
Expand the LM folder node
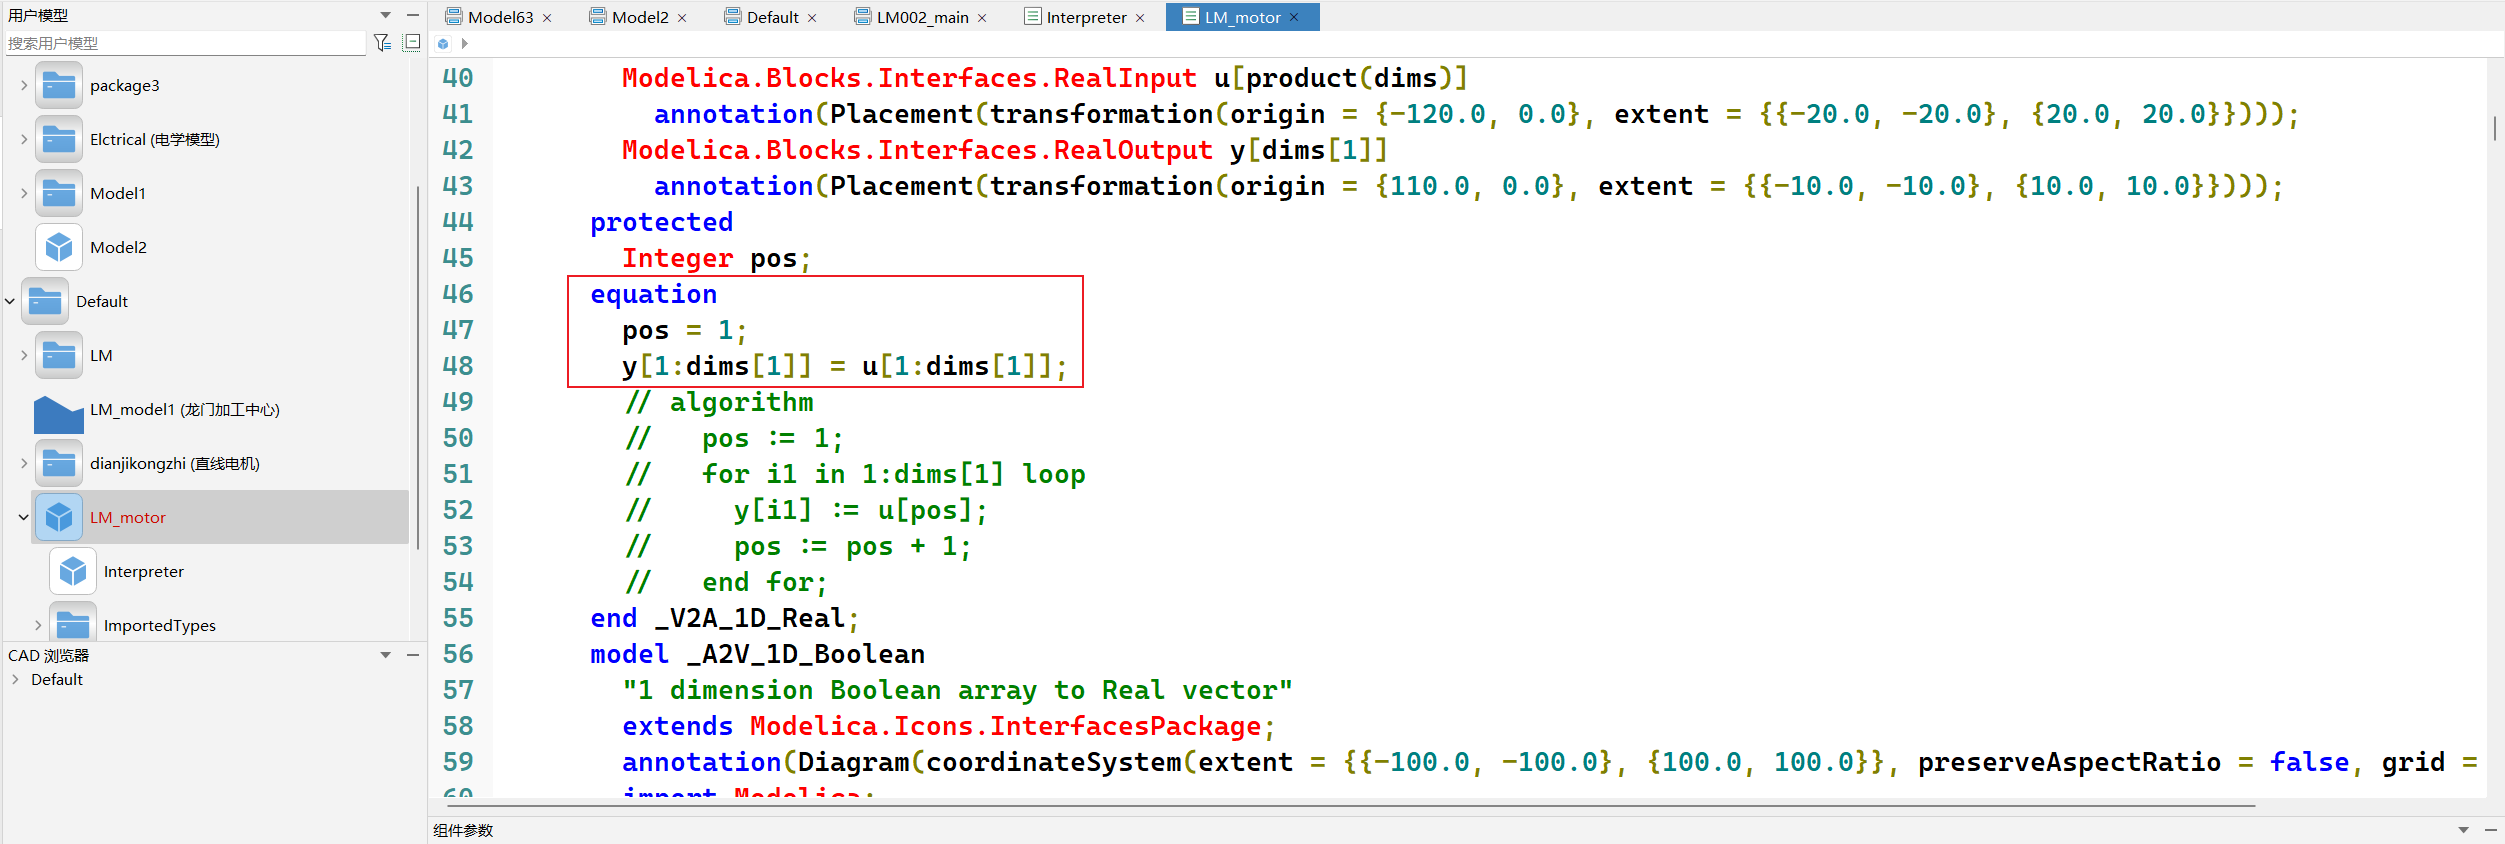click(24, 355)
